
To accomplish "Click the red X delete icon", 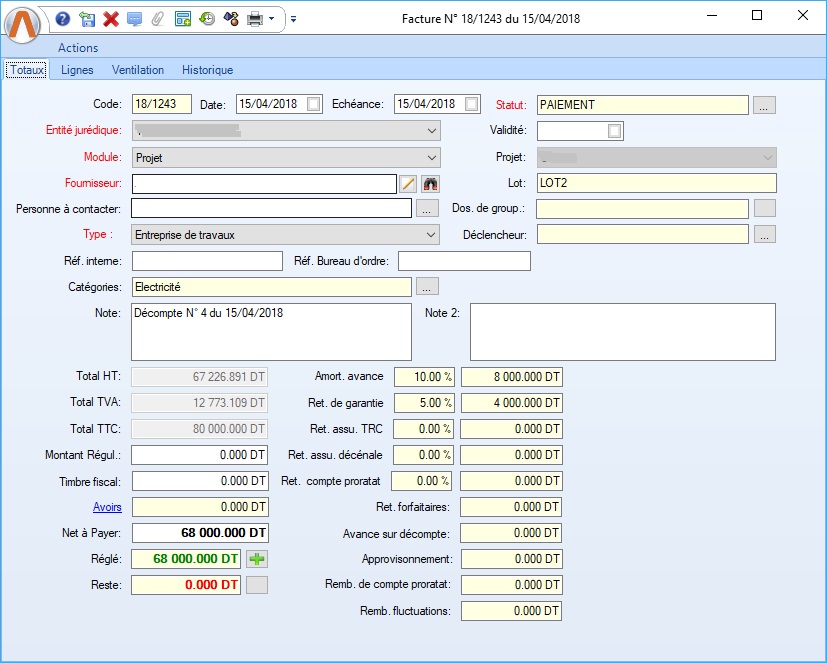I will click(x=111, y=19).
